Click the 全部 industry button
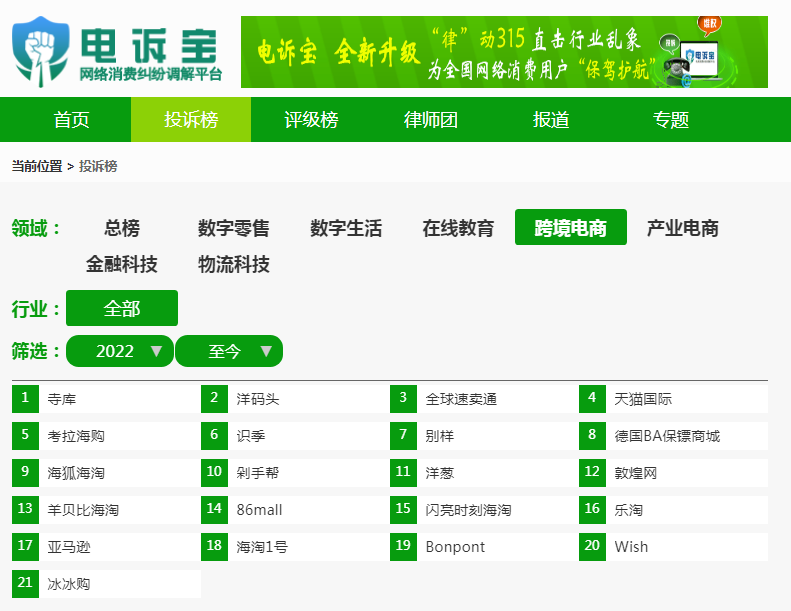The width and height of the screenshot is (791, 611). (122, 308)
